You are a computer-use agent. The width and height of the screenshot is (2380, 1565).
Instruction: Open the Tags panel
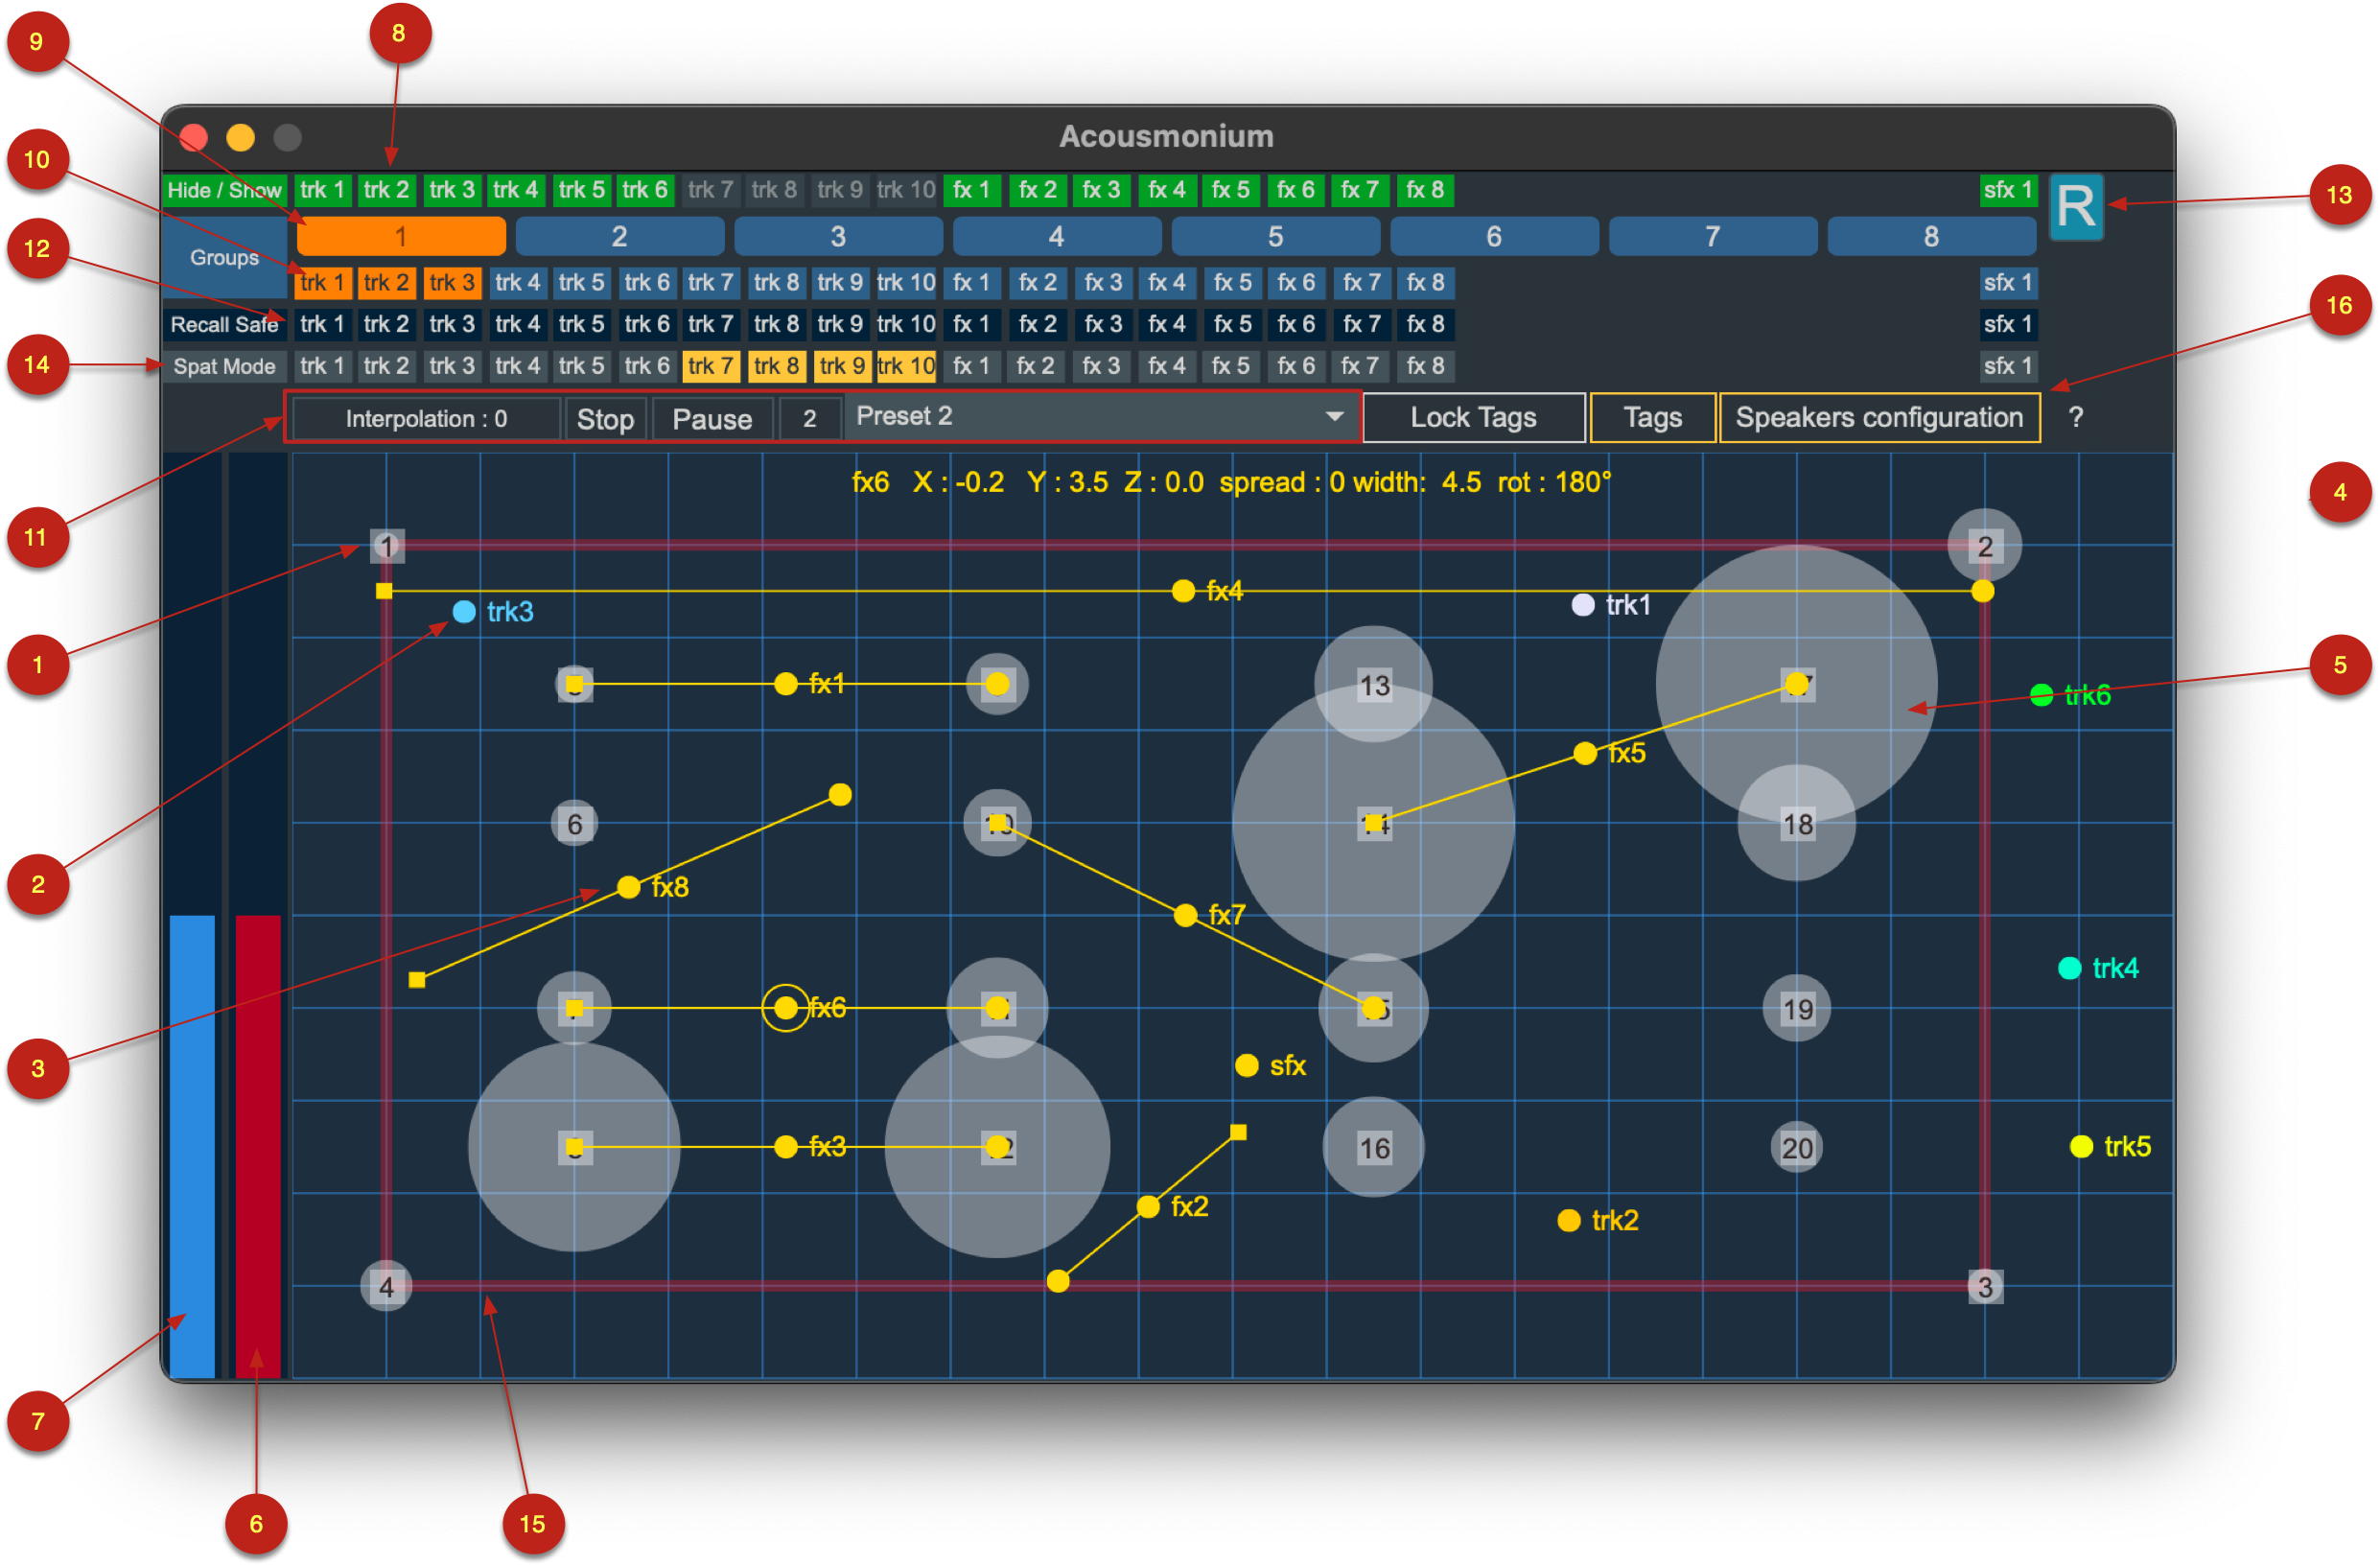1652,418
